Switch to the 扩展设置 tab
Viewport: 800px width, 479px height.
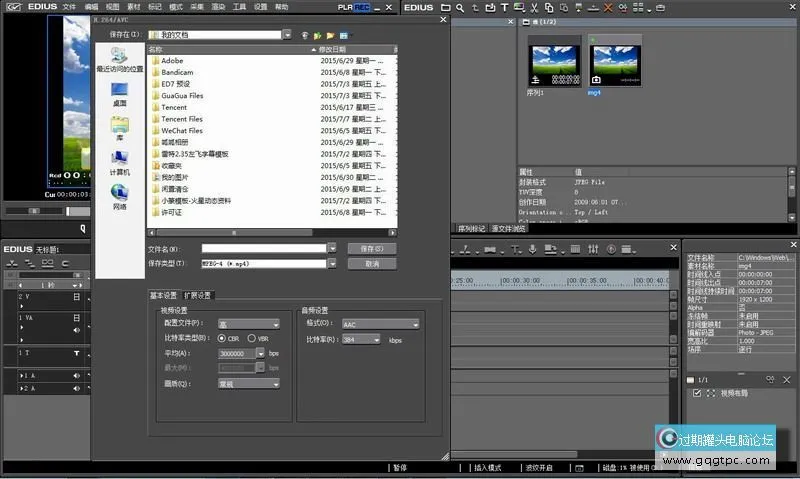198,295
